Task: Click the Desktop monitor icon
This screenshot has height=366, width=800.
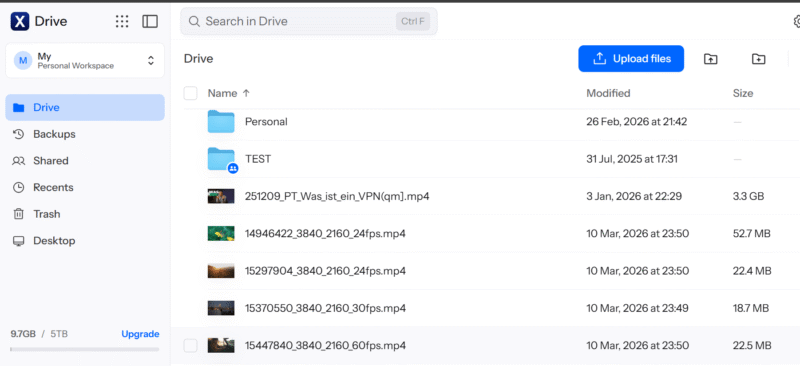Action: coord(18,240)
